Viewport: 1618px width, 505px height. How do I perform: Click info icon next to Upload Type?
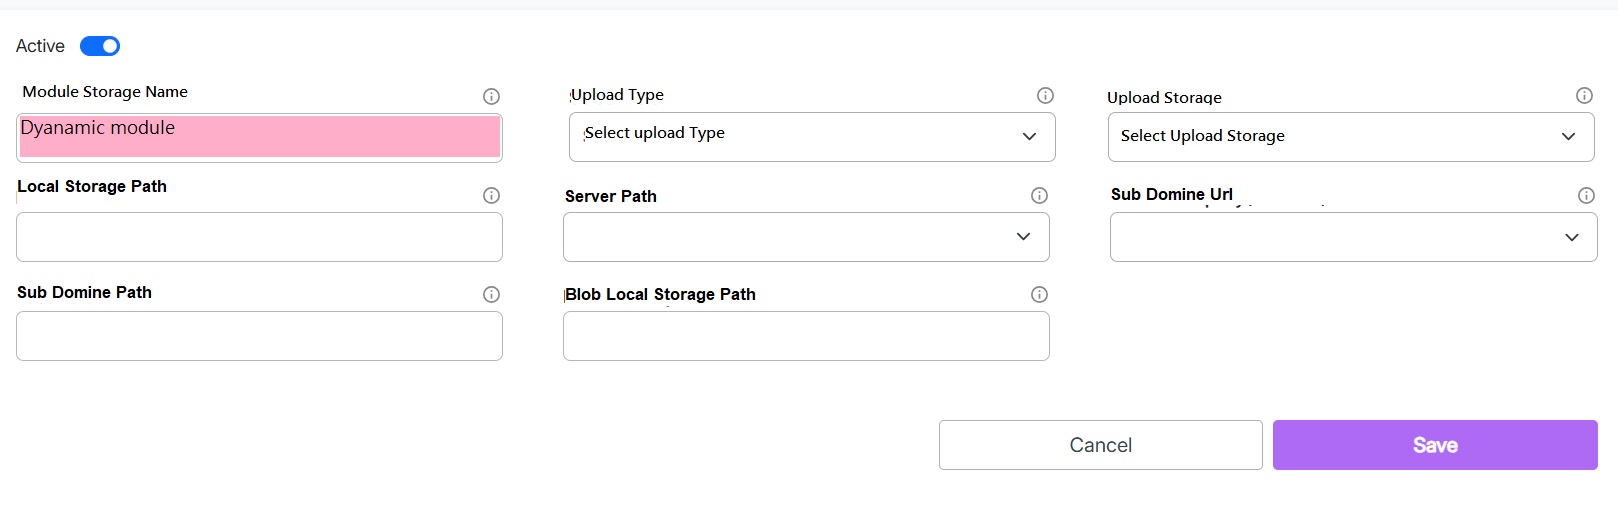(1045, 95)
